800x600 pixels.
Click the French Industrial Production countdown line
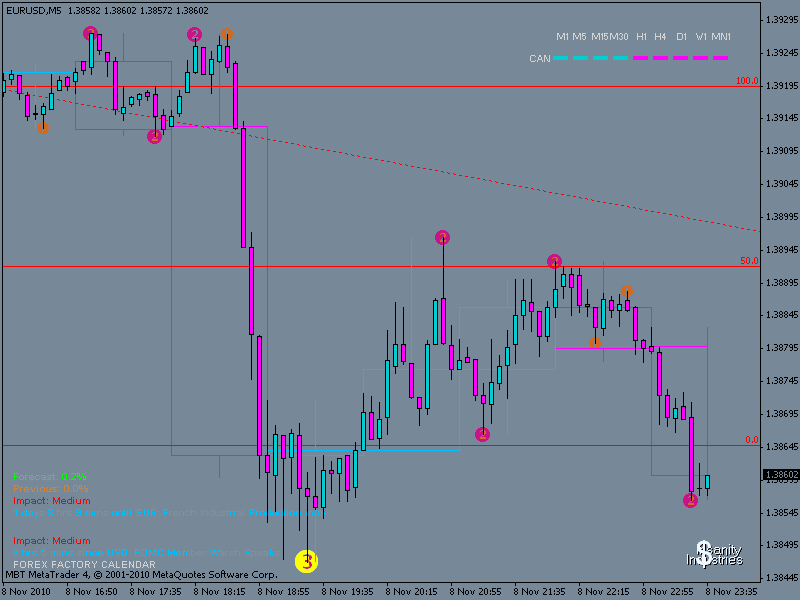pyautogui.click(x=168, y=513)
